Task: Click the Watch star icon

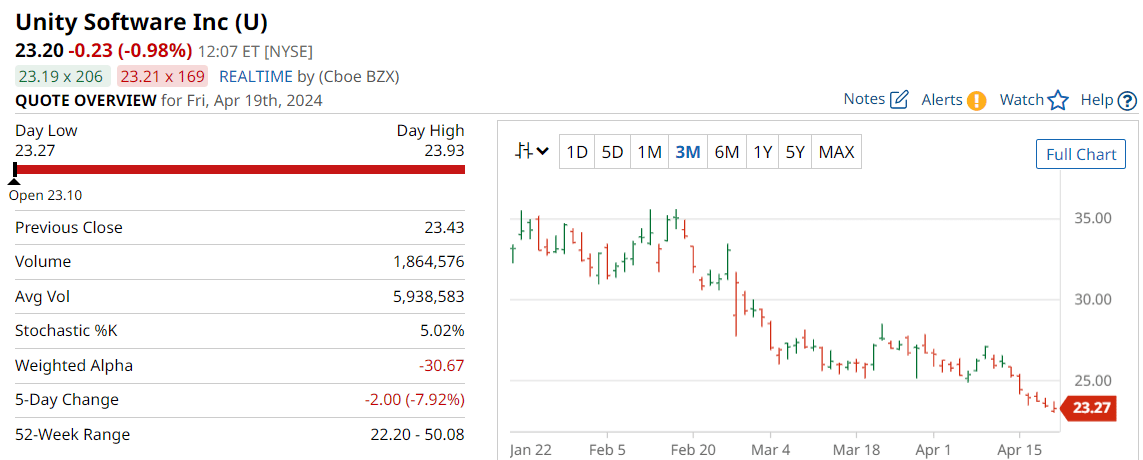Action: (x=1058, y=100)
